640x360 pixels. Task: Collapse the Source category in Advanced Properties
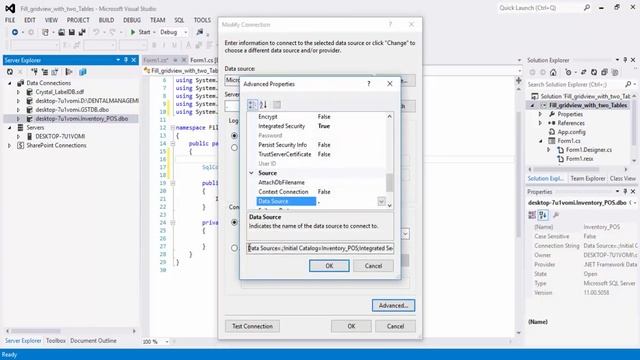click(x=251, y=173)
